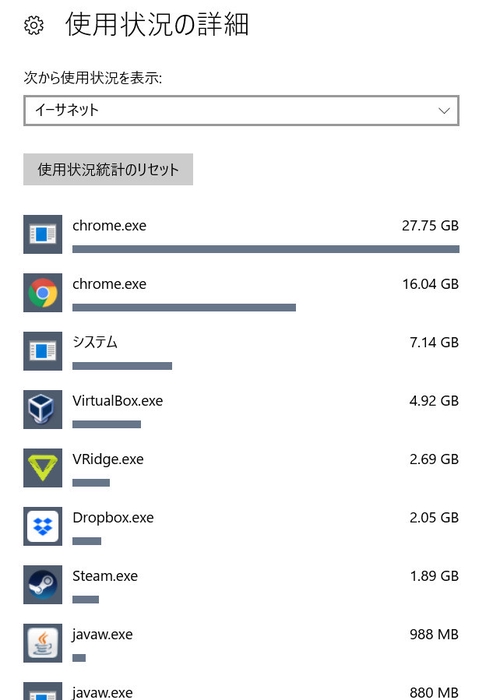Select the Dropbox app icon
The height and width of the screenshot is (700, 500).
[x=43, y=526]
